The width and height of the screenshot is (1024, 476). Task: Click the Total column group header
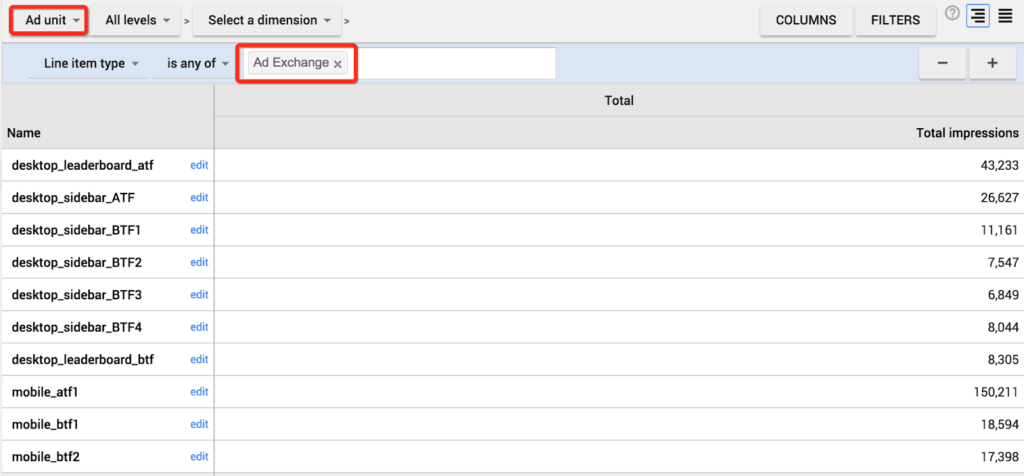coord(619,101)
